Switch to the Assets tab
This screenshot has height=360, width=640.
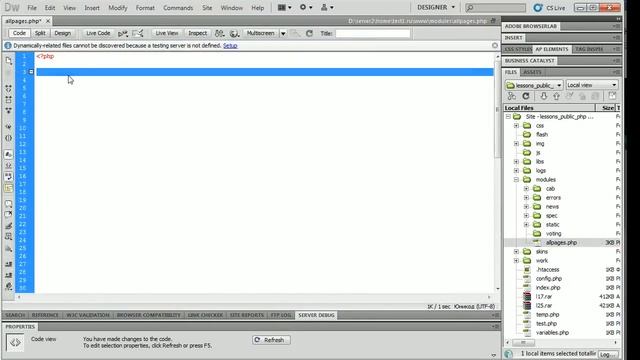(532, 72)
